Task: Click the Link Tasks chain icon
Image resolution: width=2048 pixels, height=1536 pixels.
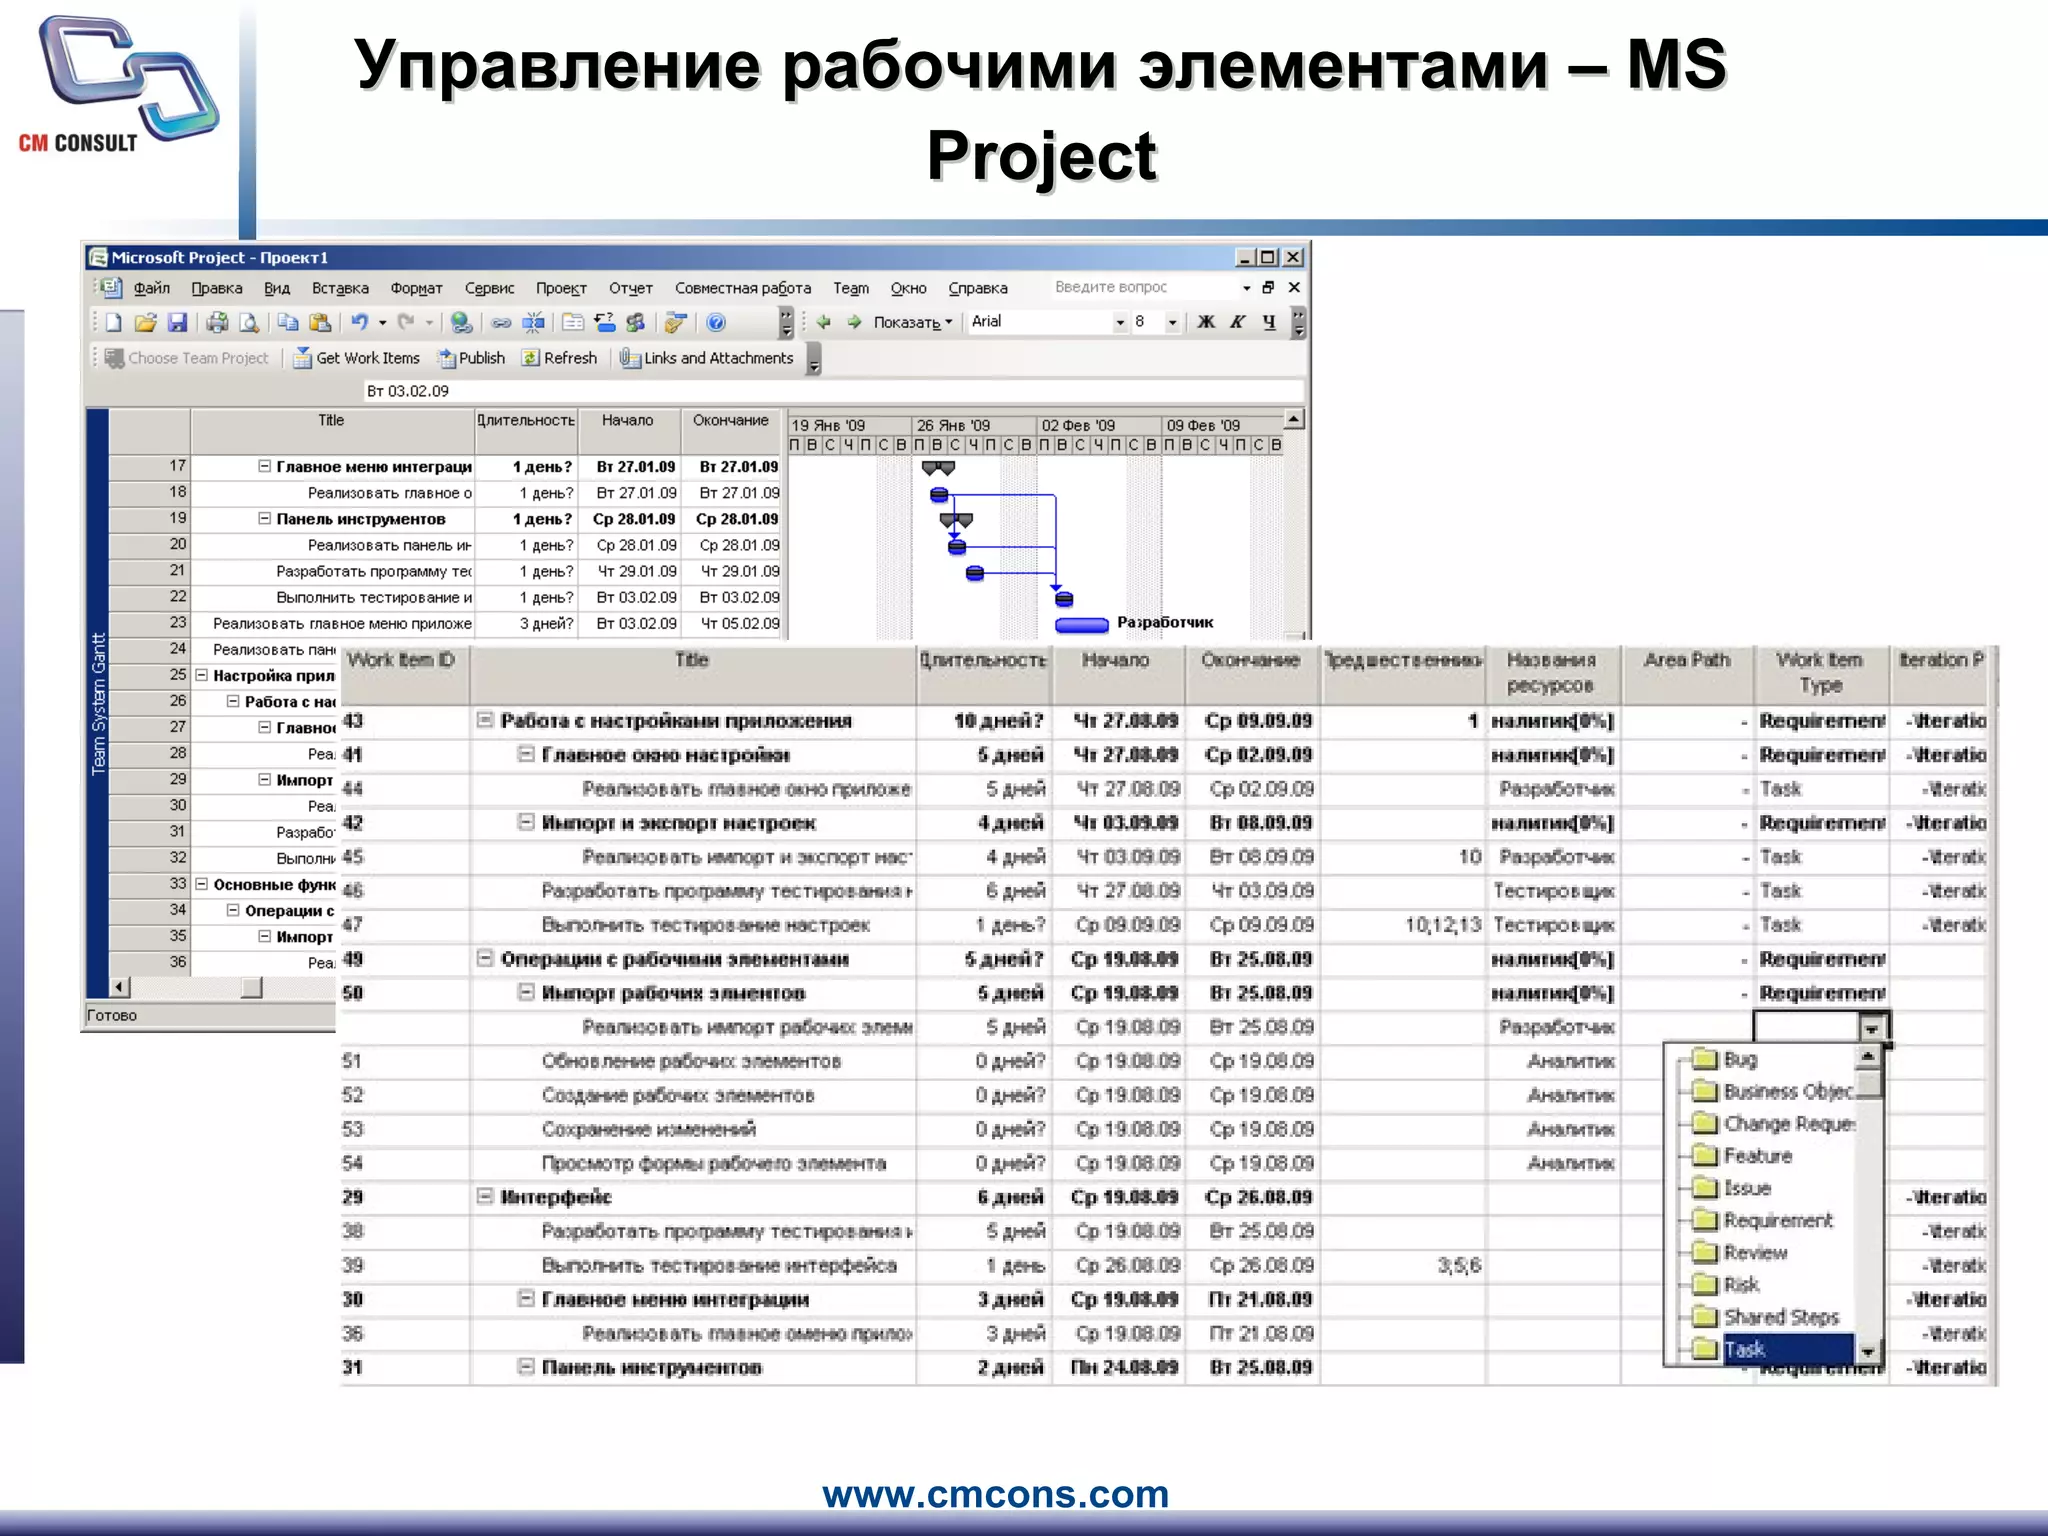Action: 501,322
